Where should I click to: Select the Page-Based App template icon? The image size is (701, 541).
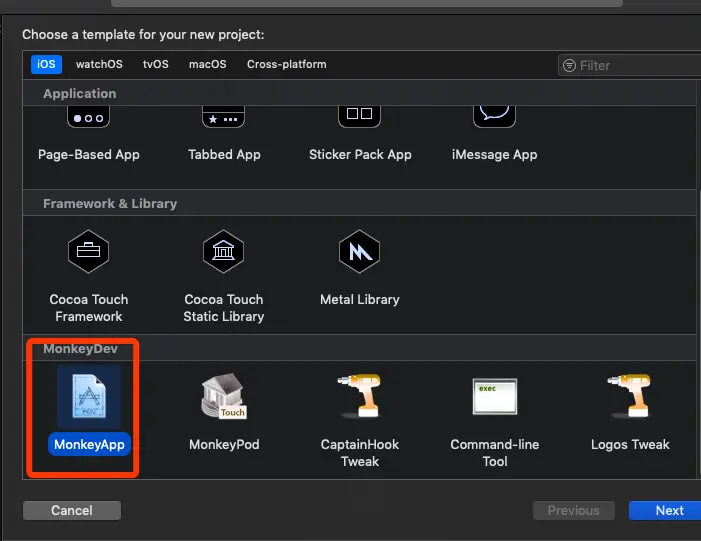coord(89,117)
